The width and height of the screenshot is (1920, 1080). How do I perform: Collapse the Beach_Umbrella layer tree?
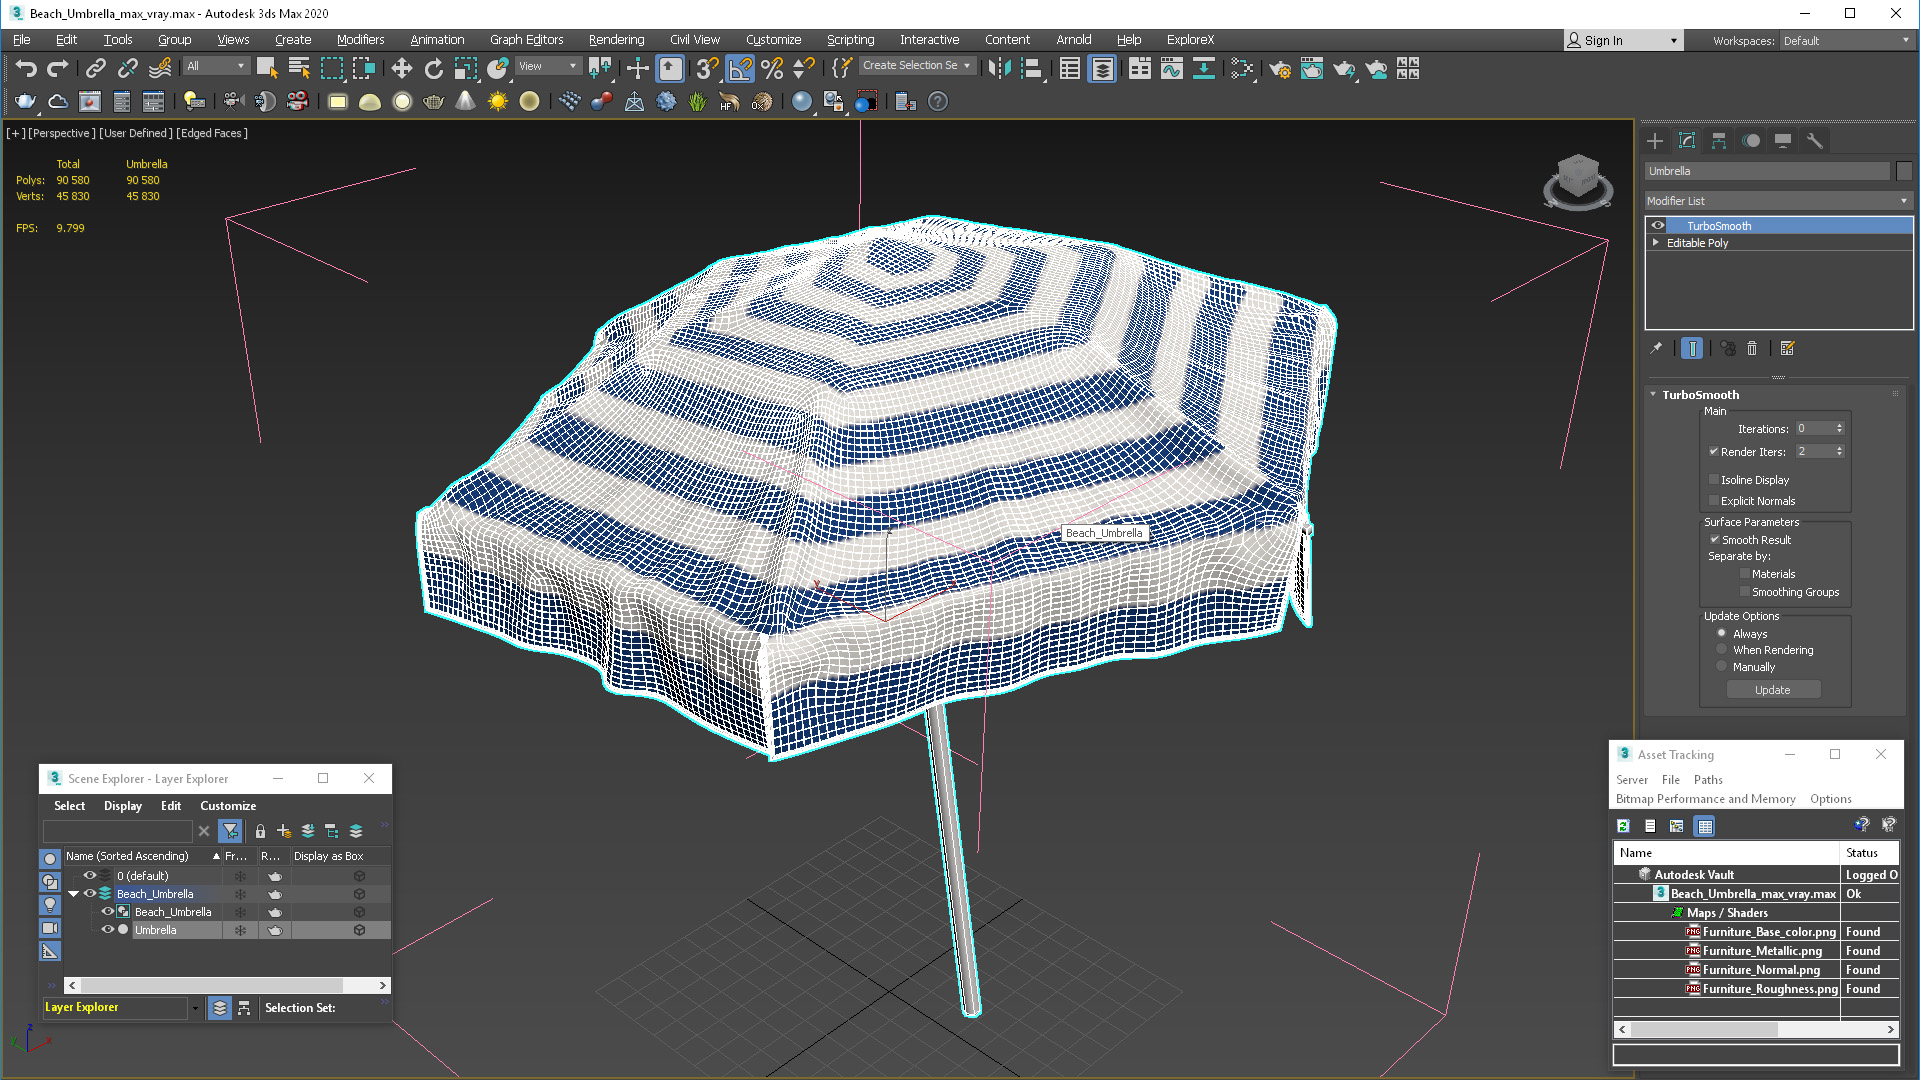point(74,894)
